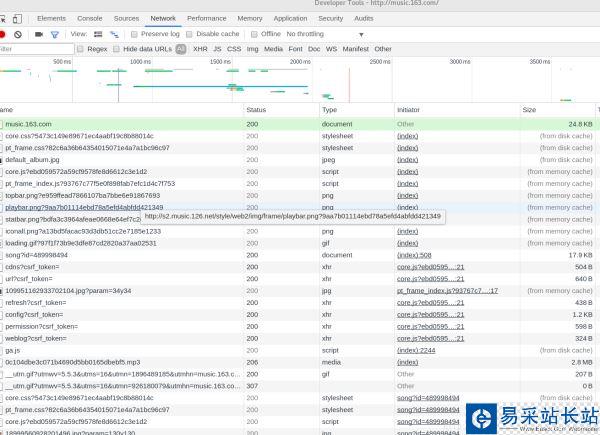This screenshot has height=435, width=600.
Task: Filter requests by Other type
Action: pyautogui.click(x=383, y=49)
